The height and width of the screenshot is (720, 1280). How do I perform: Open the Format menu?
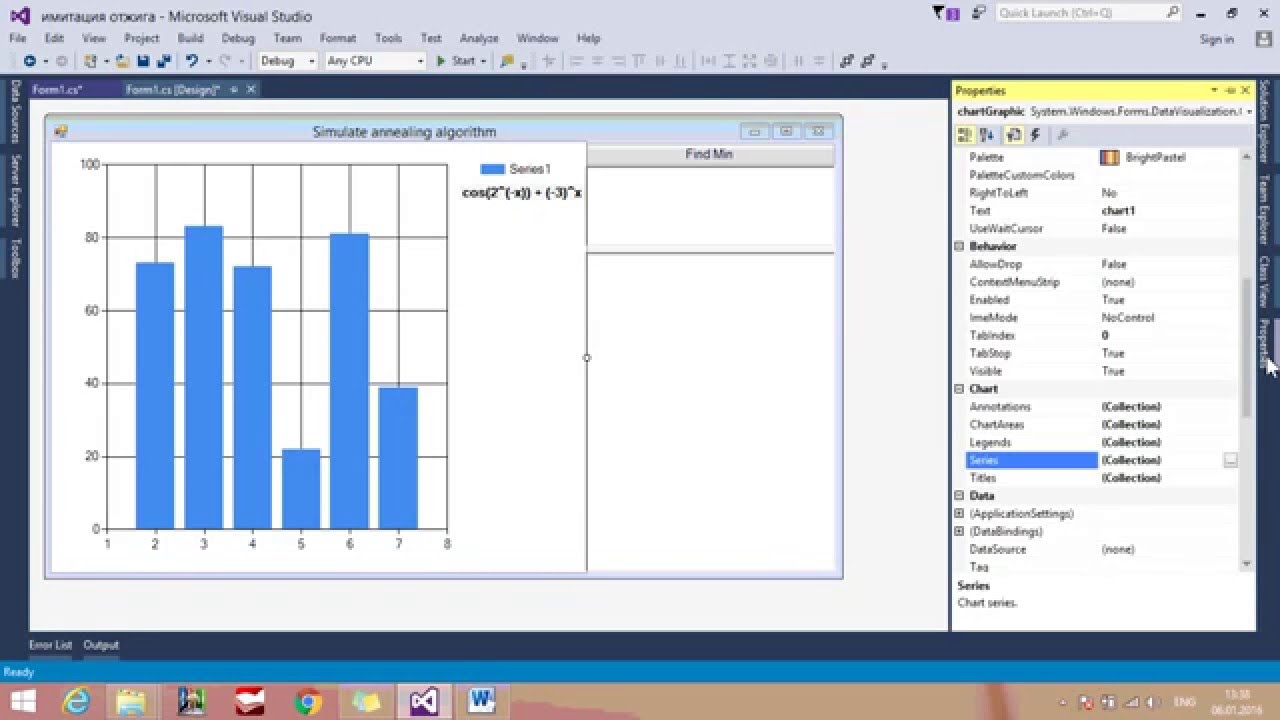pos(338,38)
